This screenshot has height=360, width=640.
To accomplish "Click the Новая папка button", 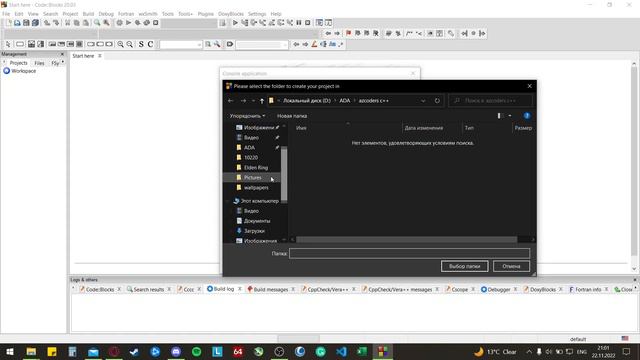I will [292, 116].
